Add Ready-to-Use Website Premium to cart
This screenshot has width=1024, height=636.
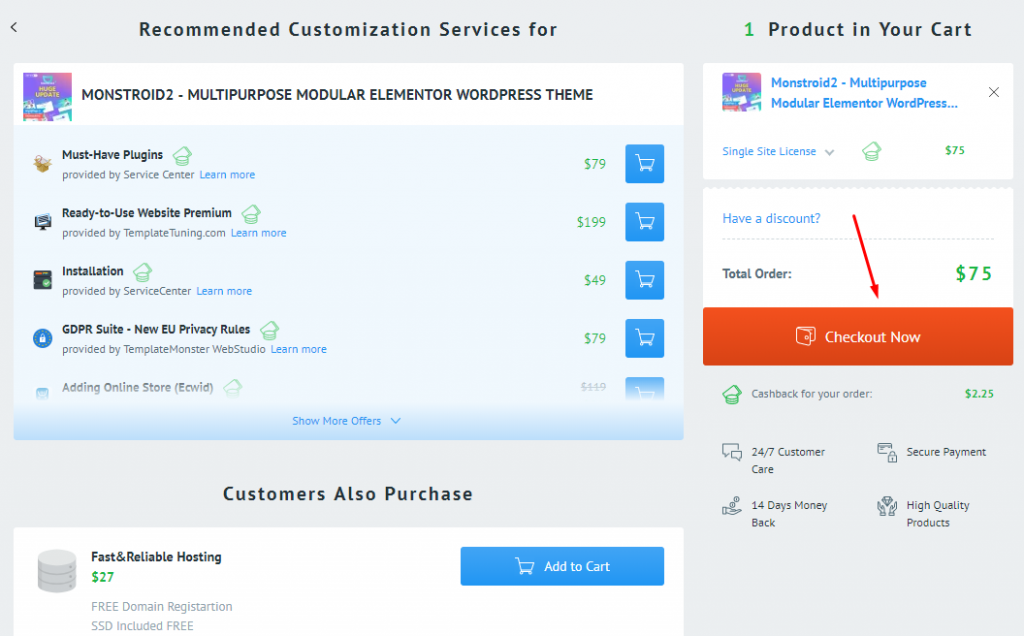[645, 222]
